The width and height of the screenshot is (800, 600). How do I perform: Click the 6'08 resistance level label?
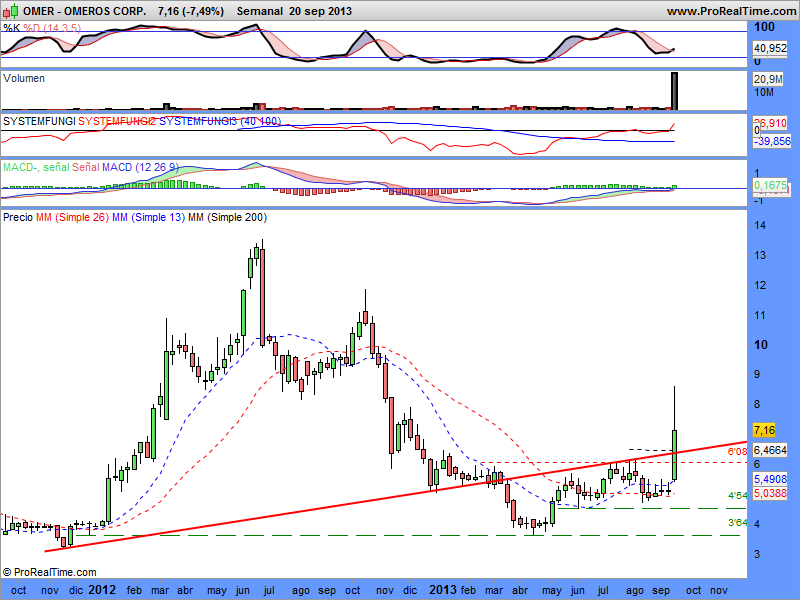click(737, 451)
